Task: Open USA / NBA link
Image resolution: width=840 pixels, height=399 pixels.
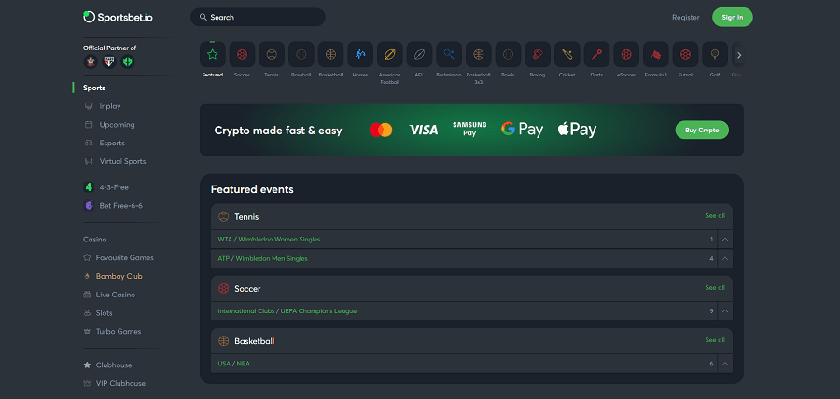Action: coord(234,364)
